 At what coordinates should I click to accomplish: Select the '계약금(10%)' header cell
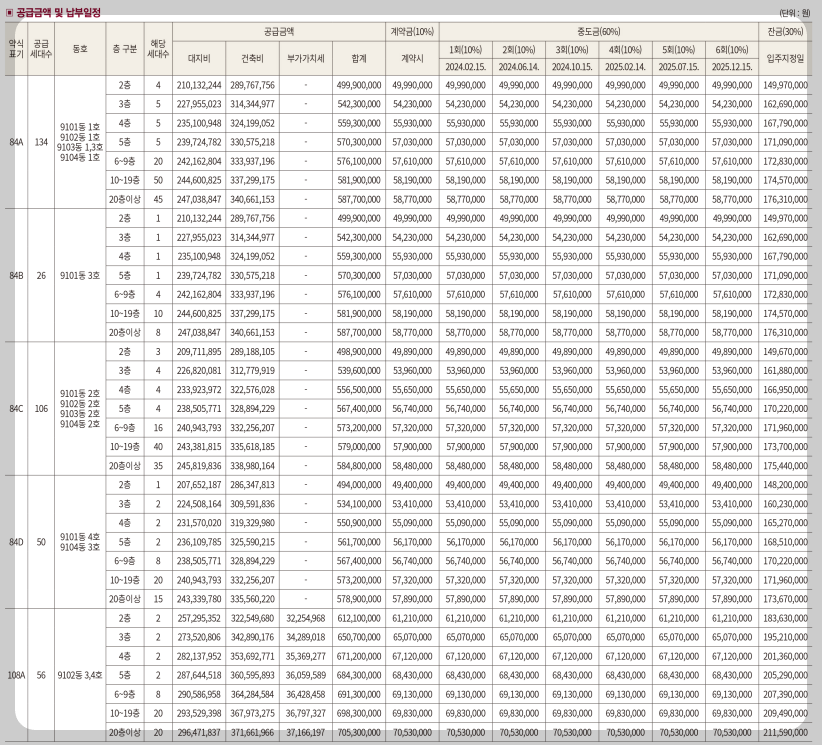[413, 31]
